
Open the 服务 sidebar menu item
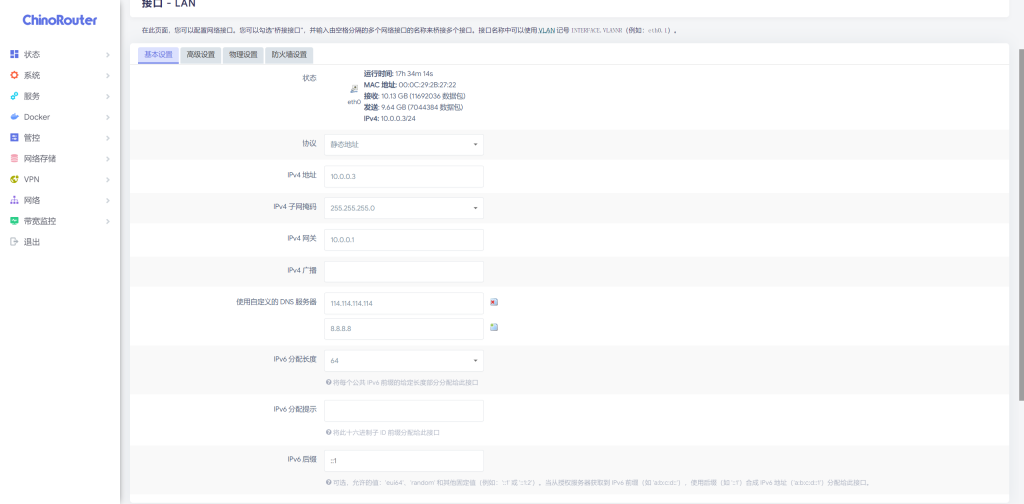click(x=60, y=97)
